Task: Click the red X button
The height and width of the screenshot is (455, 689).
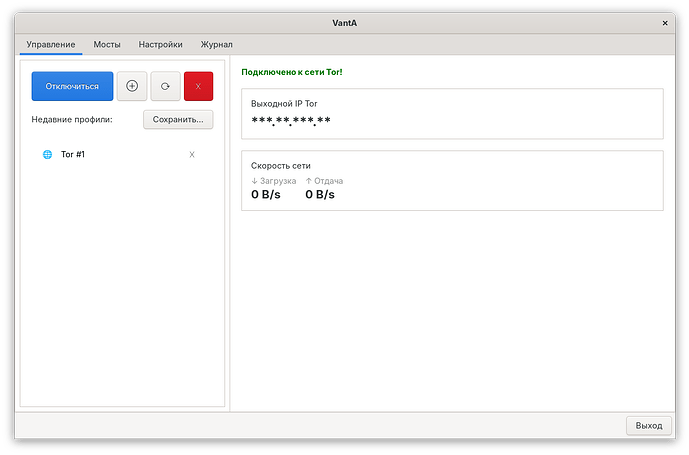Action: (198, 86)
